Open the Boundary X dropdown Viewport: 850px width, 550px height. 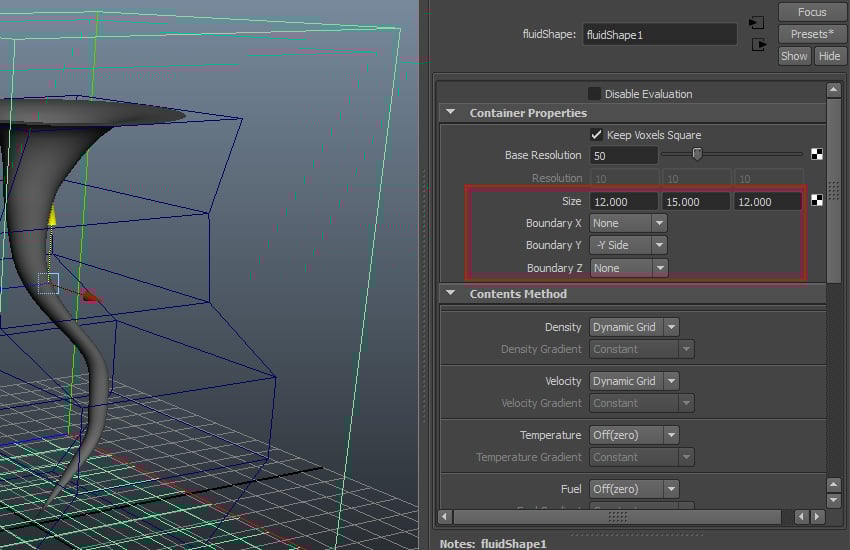[628, 223]
